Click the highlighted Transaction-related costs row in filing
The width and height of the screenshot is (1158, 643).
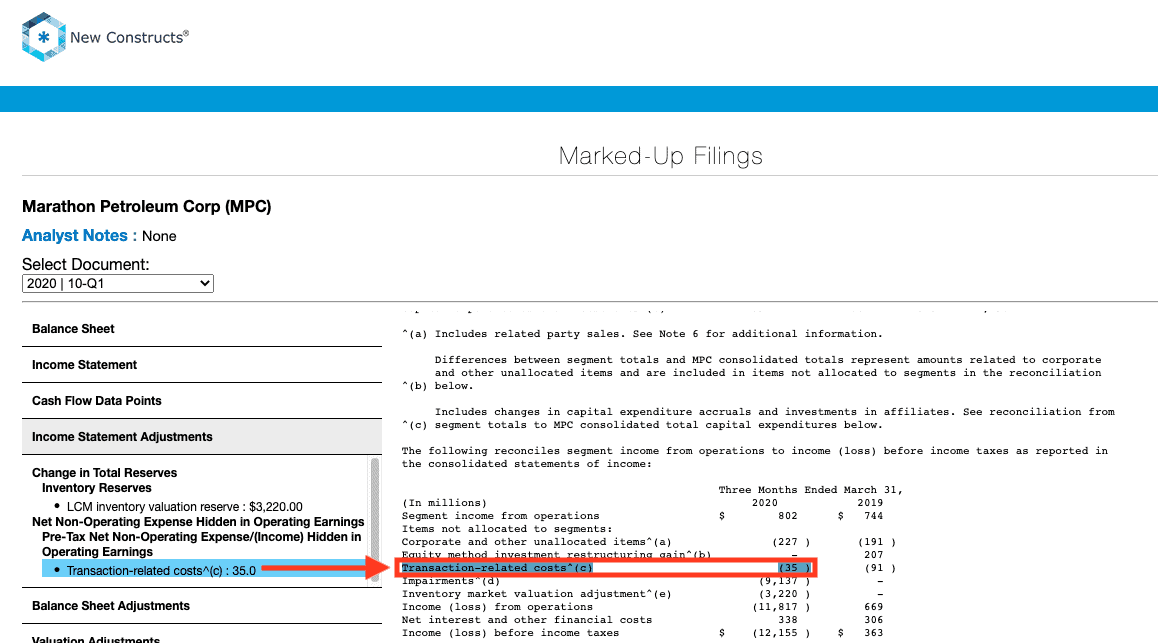pyautogui.click(x=606, y=568)
